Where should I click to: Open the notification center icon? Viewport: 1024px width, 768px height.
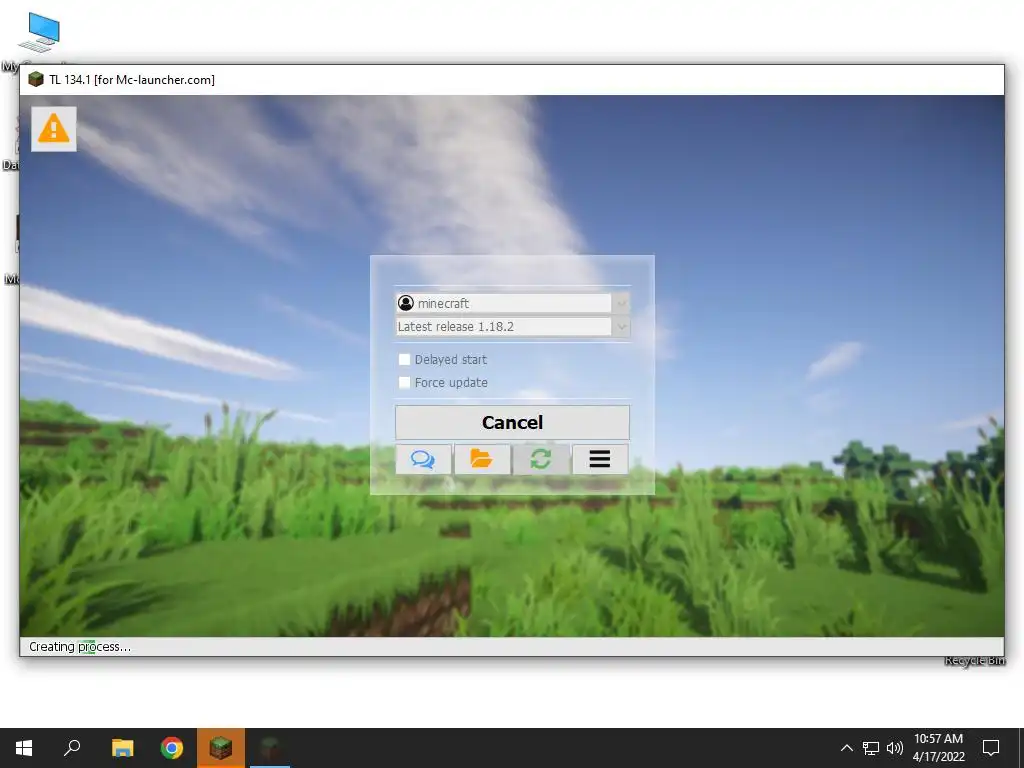pos(991,748)
